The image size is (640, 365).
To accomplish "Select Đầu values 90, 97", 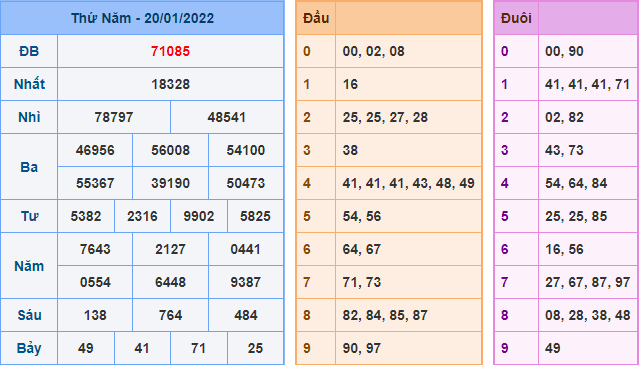I will pos(362,348).
